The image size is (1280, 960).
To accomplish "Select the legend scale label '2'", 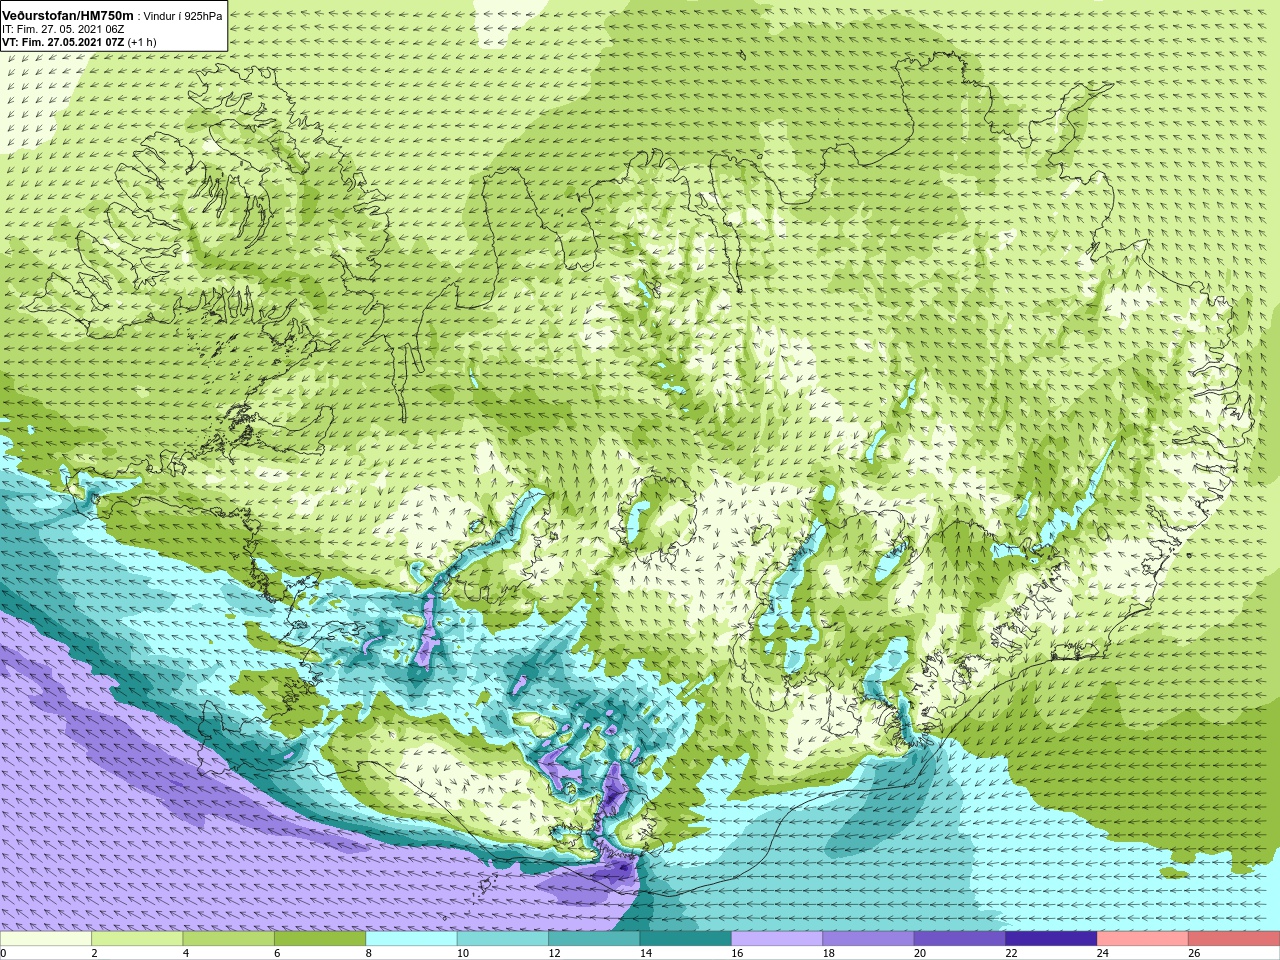I will (x=95, y=954).
